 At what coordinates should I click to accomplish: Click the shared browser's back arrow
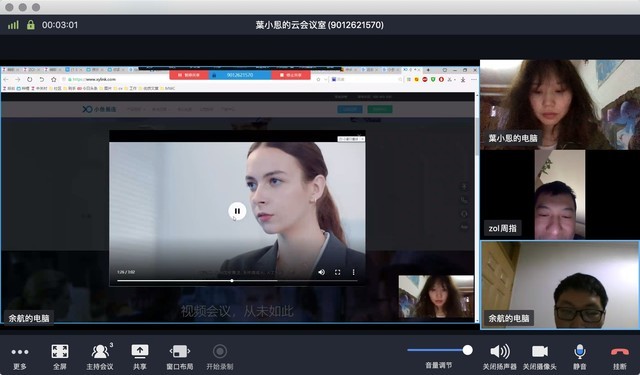click(6, 80)
